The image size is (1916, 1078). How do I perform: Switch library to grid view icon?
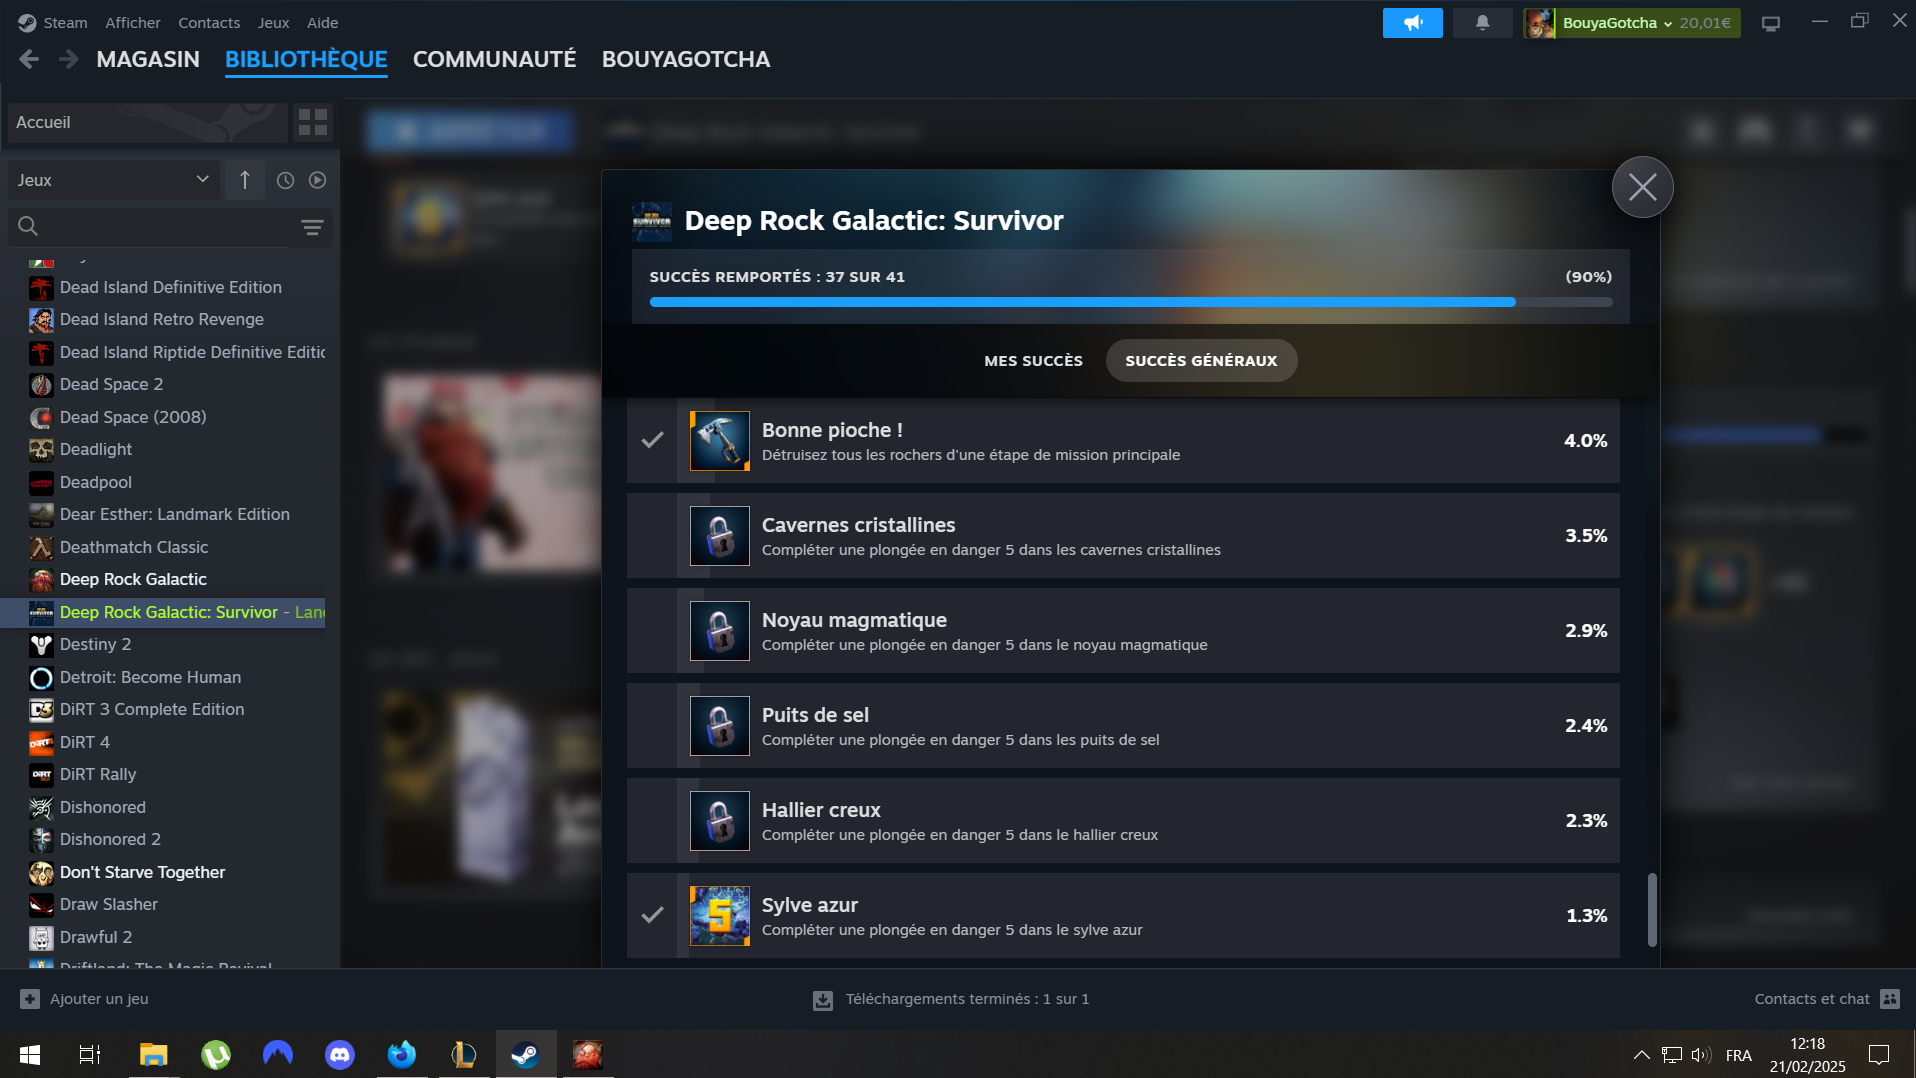pyautogui.click(x=313, y=122)
